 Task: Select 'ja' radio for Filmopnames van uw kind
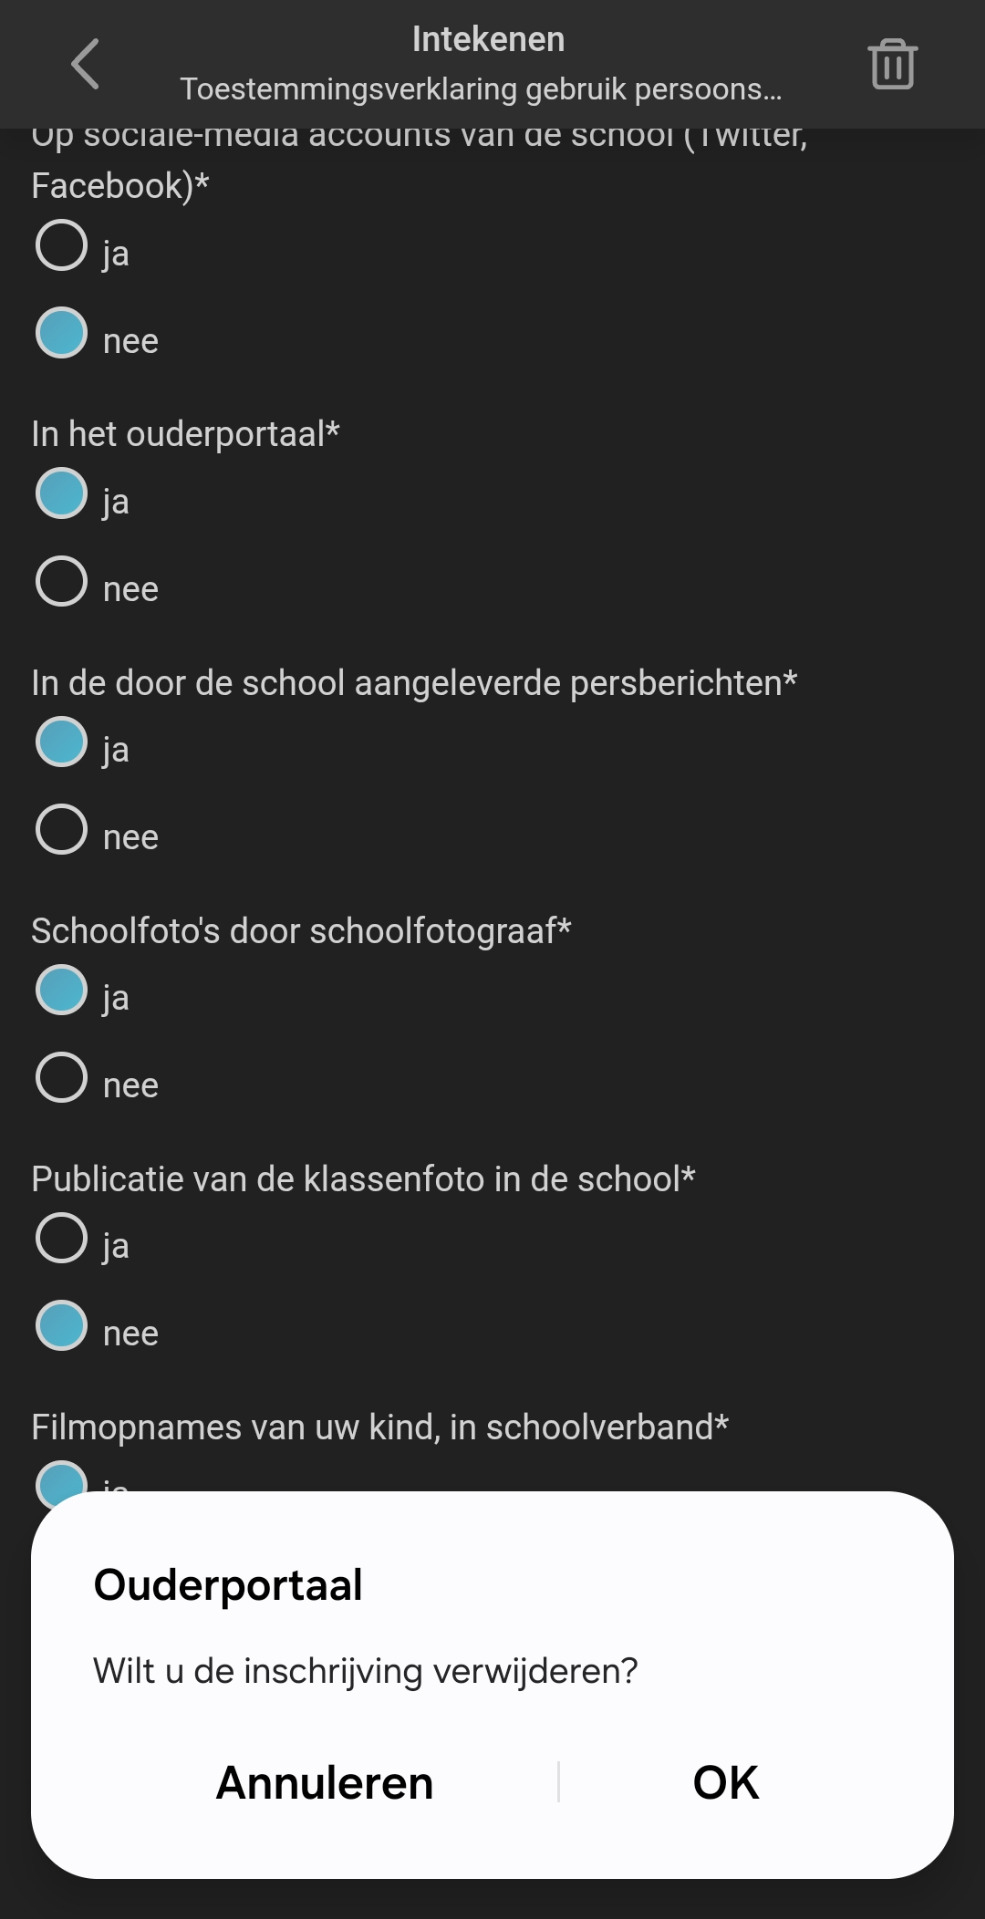[x=62, y=1478]
